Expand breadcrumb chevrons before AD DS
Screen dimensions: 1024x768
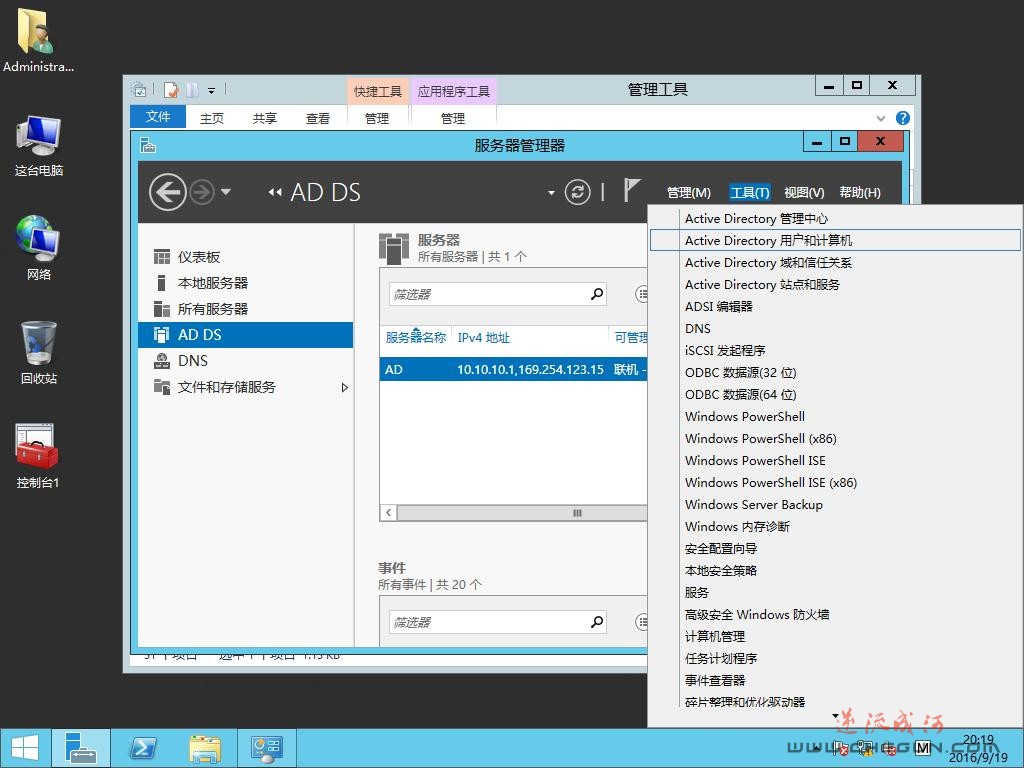click(x=275, y=192)
